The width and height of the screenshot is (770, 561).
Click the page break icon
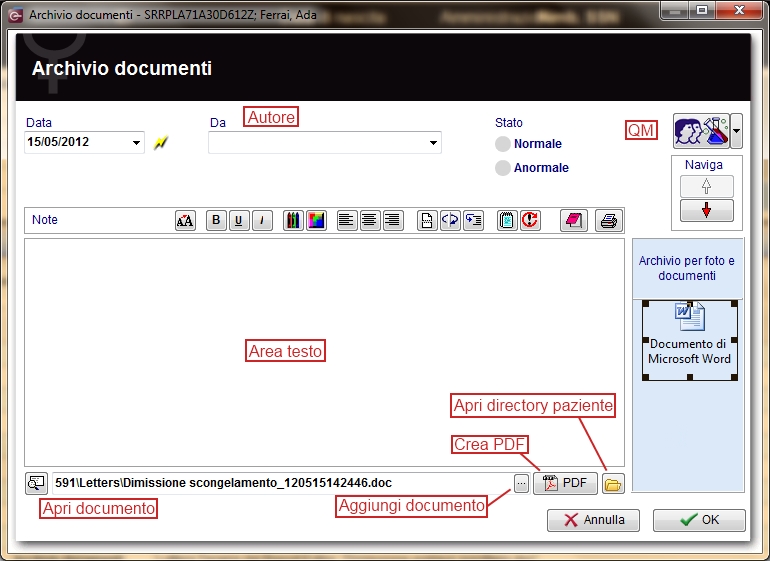point(427,221)
